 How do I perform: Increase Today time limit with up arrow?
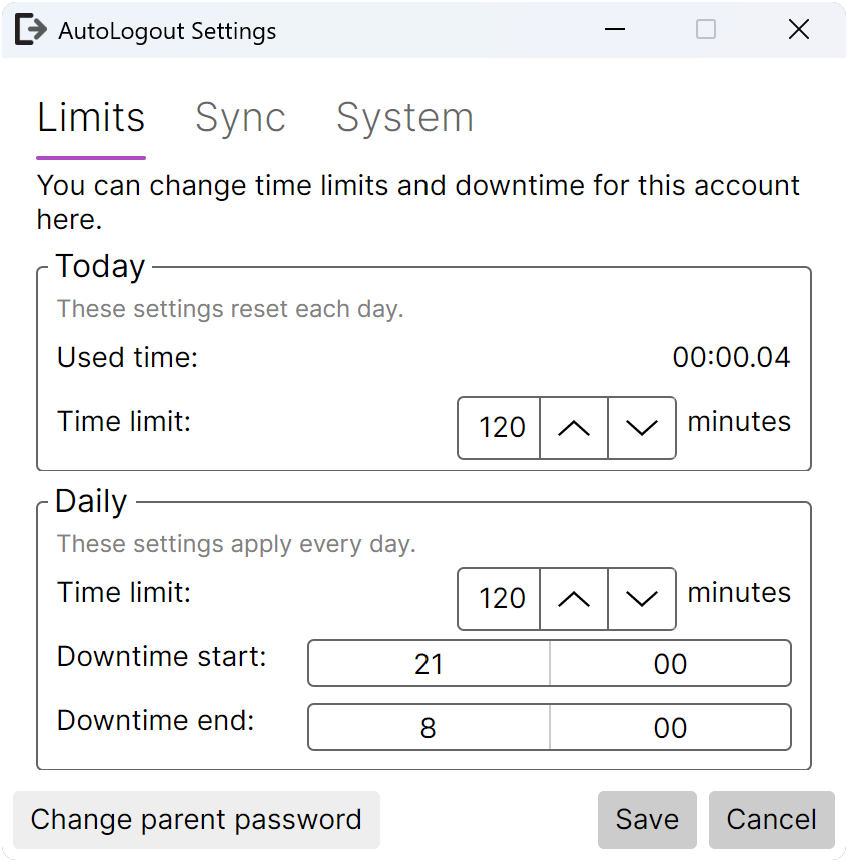click(574, 428)
